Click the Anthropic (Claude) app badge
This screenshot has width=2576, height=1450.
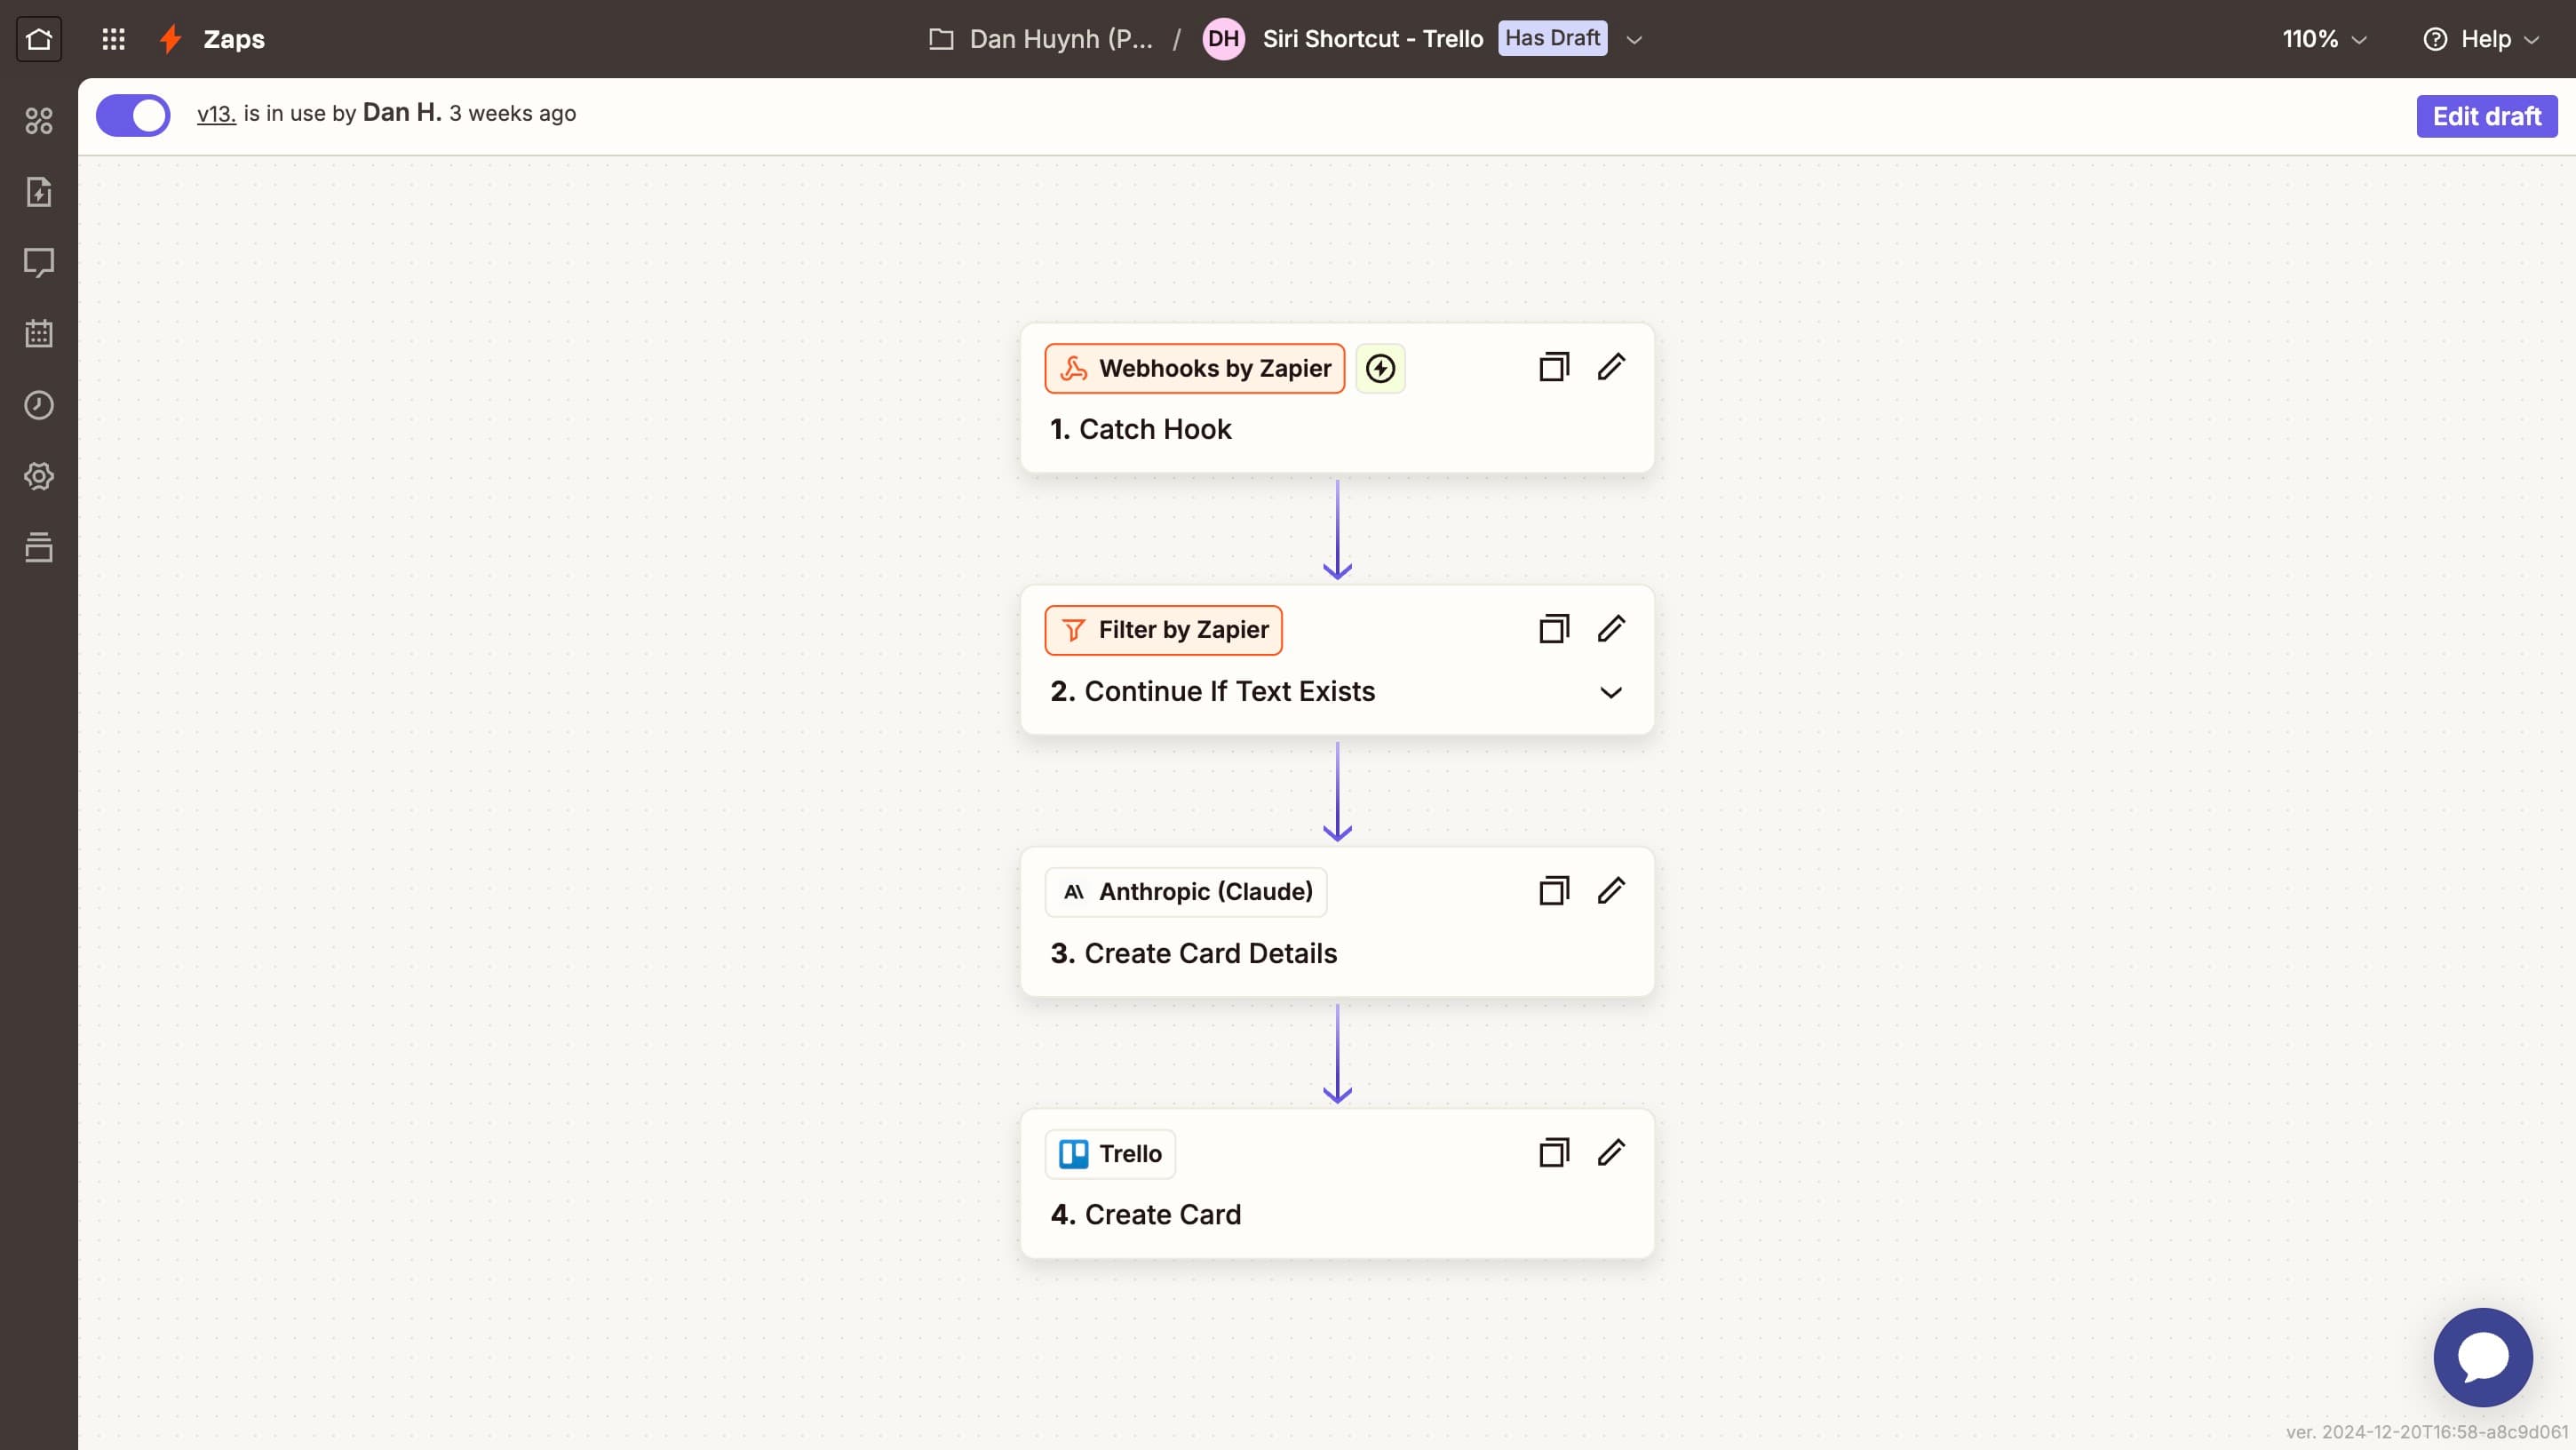tap(1186, 892)
